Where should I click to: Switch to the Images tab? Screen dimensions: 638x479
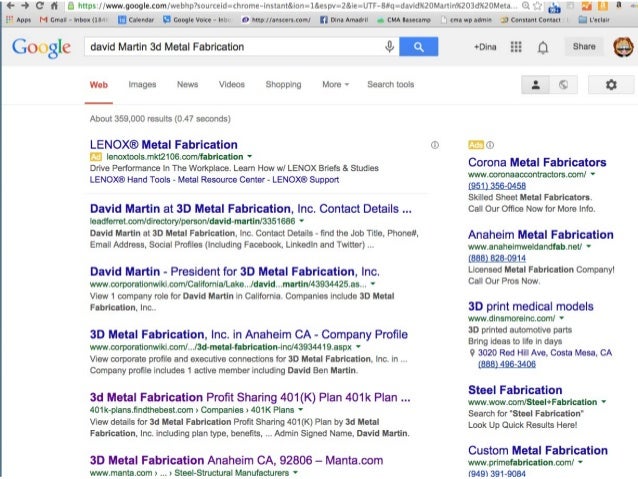[x=142, y=85]
